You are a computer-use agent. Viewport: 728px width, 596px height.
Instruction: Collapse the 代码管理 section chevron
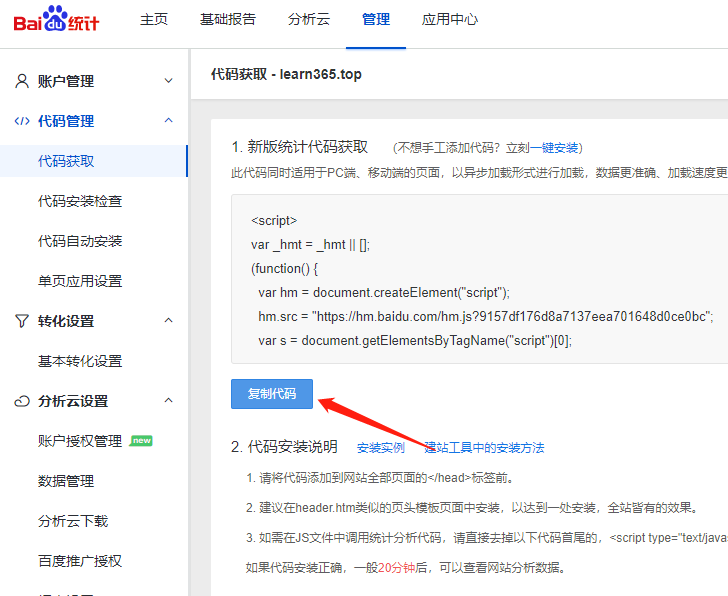coord(168,121)
